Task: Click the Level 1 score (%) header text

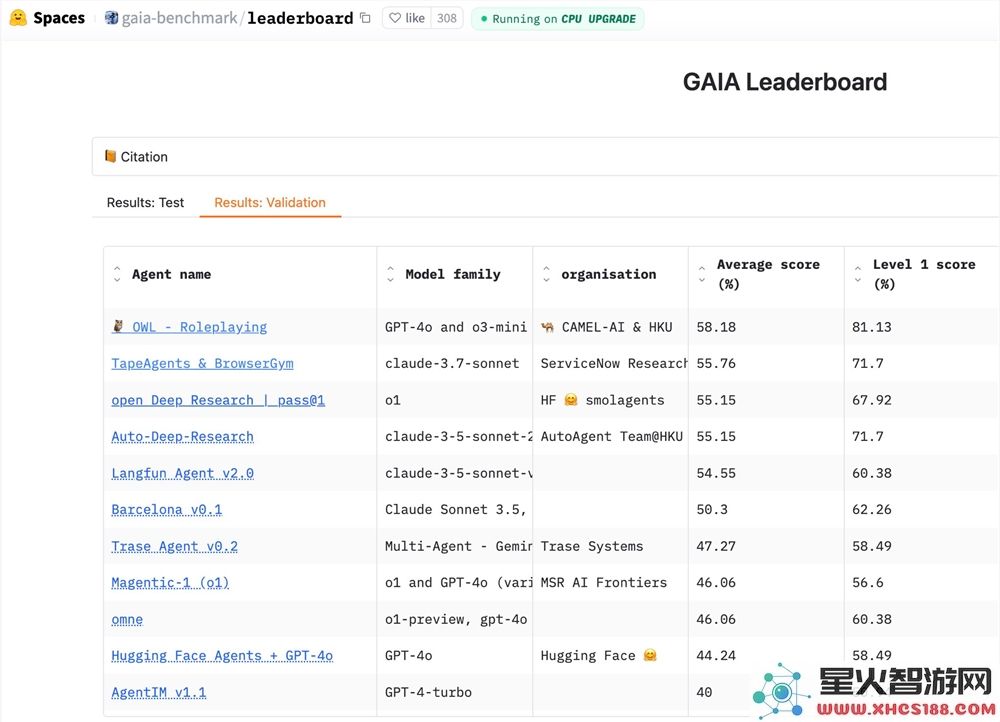Action: point(924,274)
